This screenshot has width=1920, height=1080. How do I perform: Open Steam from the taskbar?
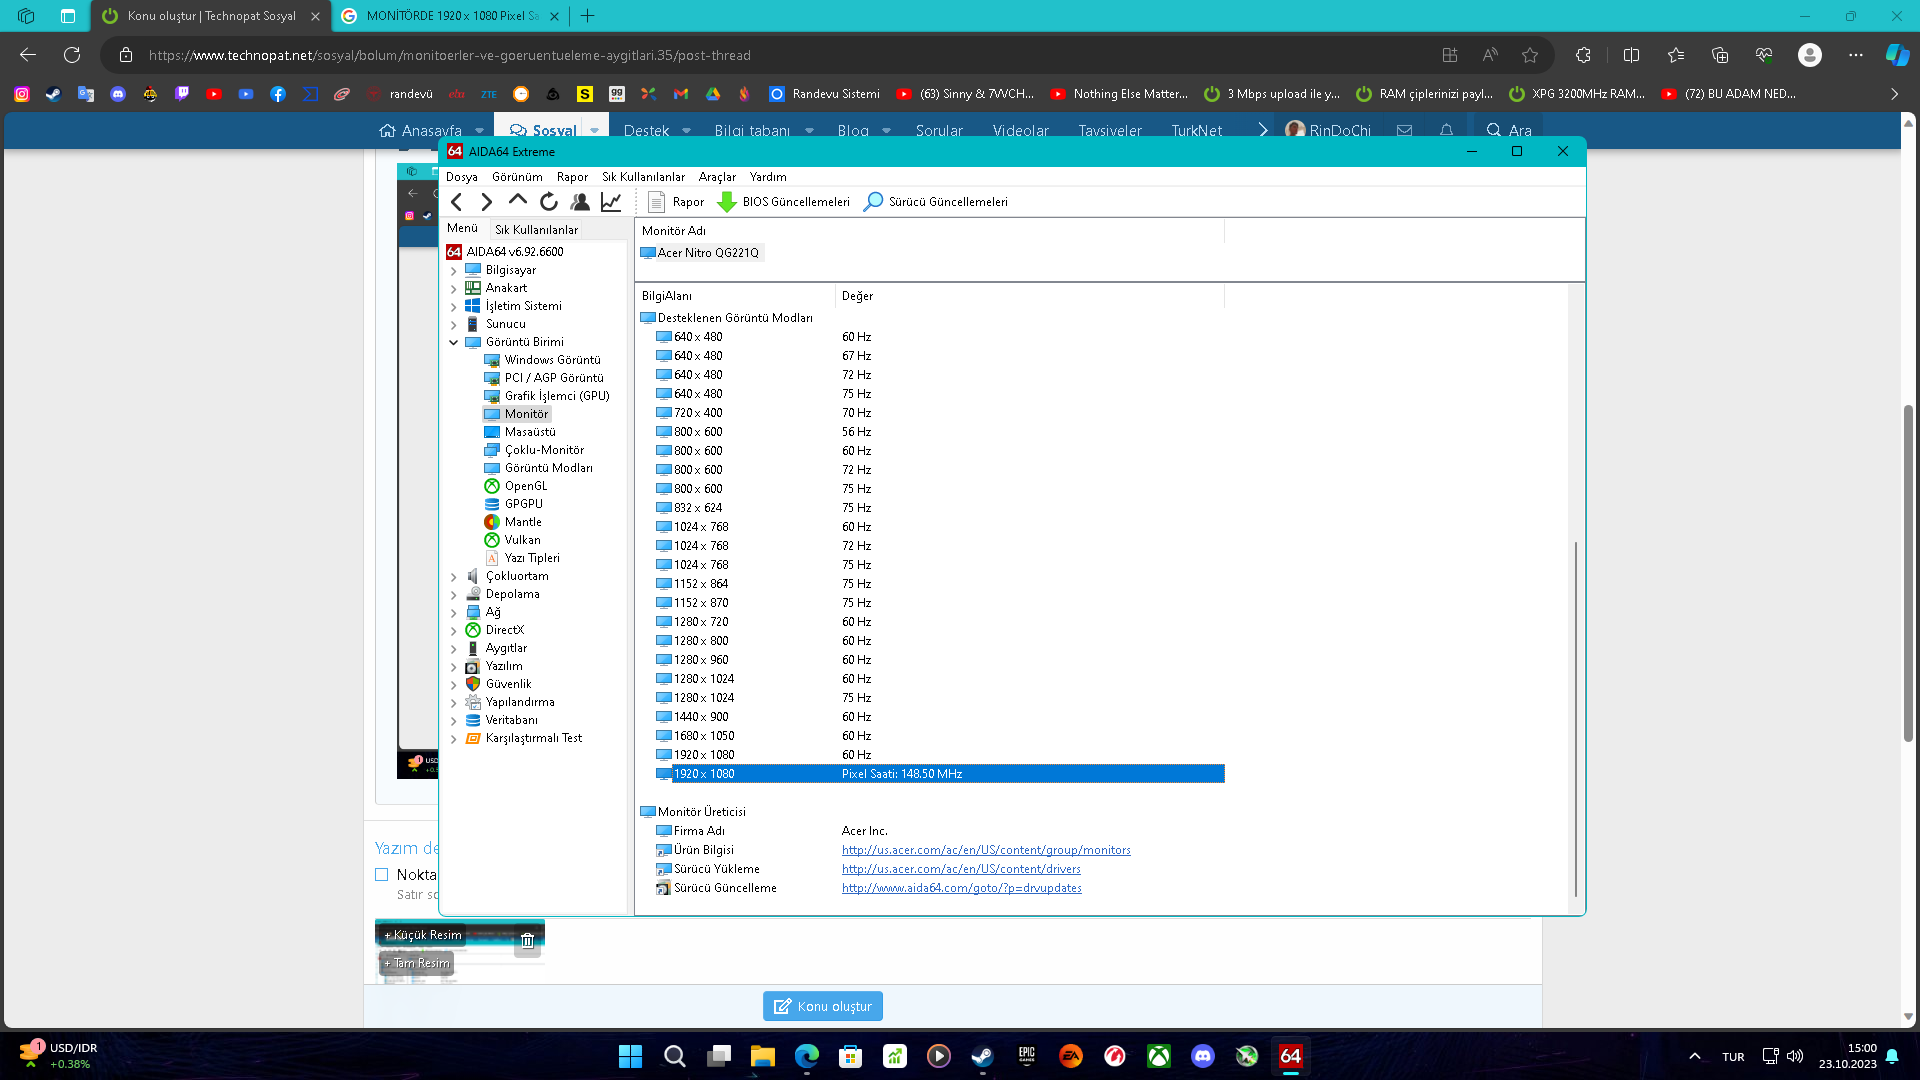click(982, 1056)
